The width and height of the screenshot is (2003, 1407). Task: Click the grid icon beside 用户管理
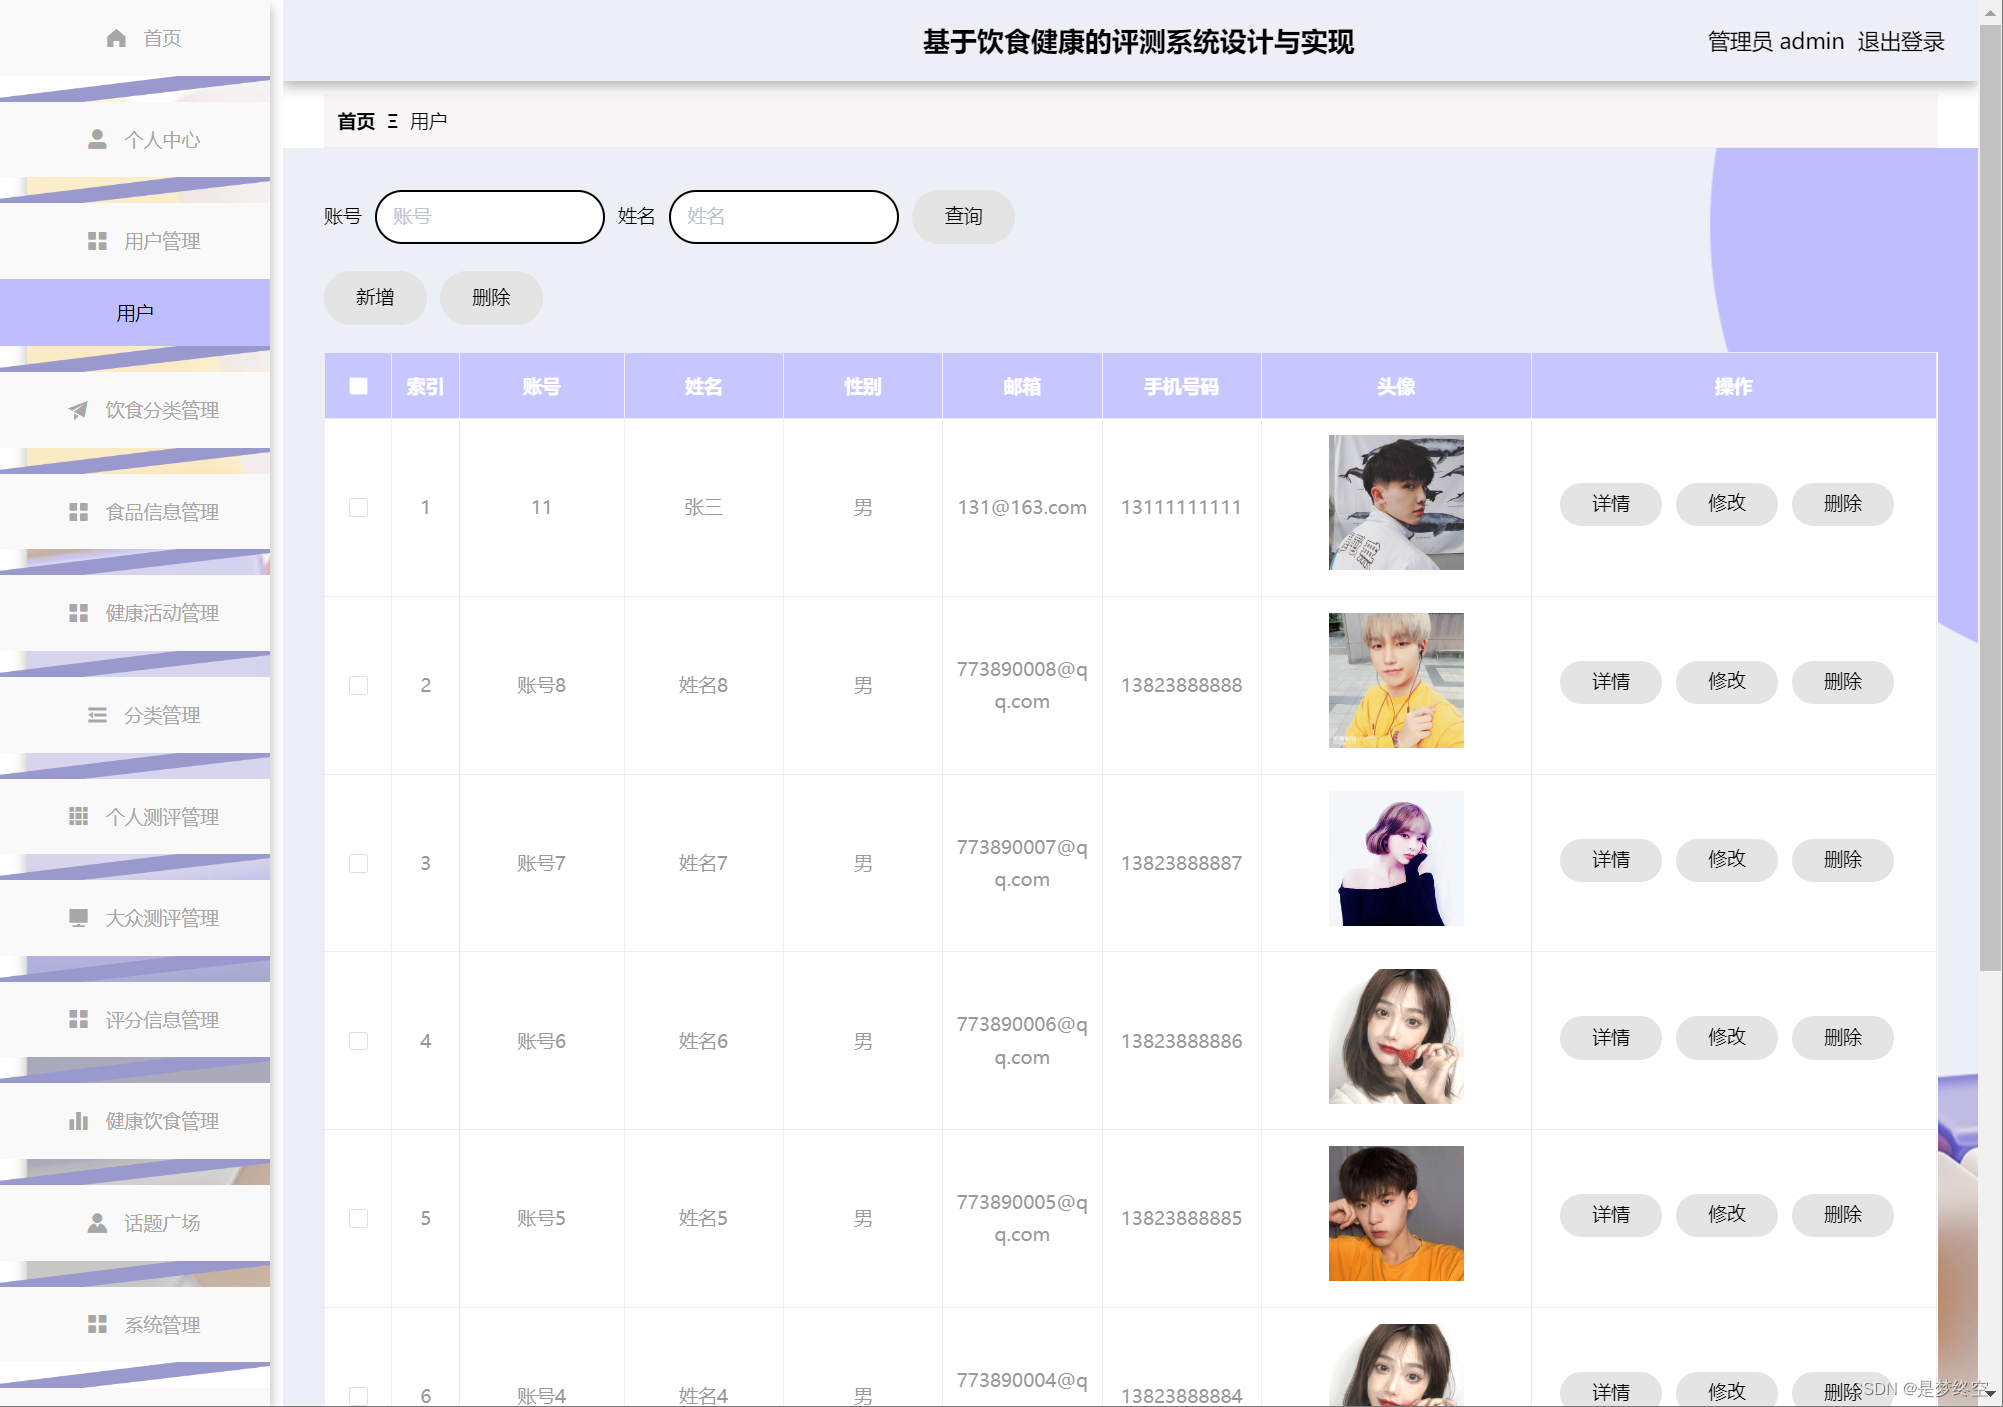[x=97, y=241]
